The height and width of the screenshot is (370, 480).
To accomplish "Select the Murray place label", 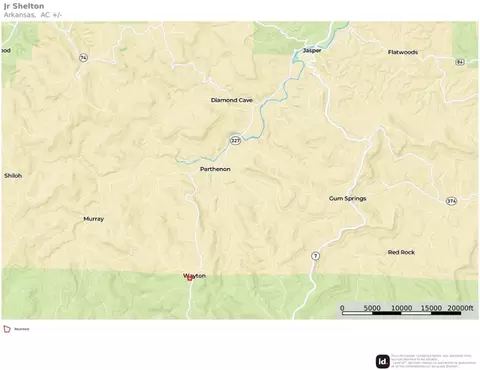I will pos(94,219).
